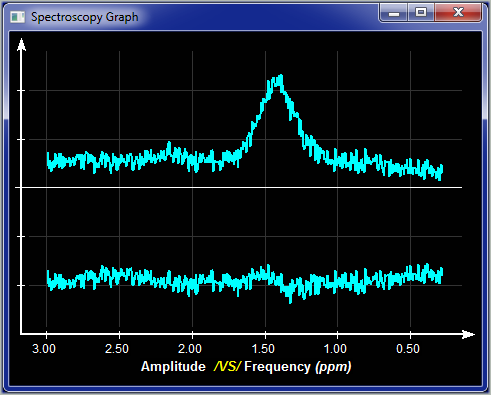Click the 2.00 ppm axis label
This screenshot has height=395, width=491.
[189, 349]
